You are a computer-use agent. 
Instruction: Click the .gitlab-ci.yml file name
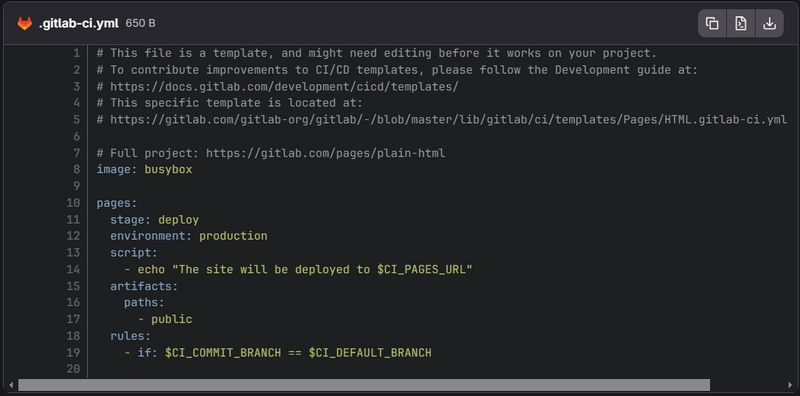tap(79, 23)
